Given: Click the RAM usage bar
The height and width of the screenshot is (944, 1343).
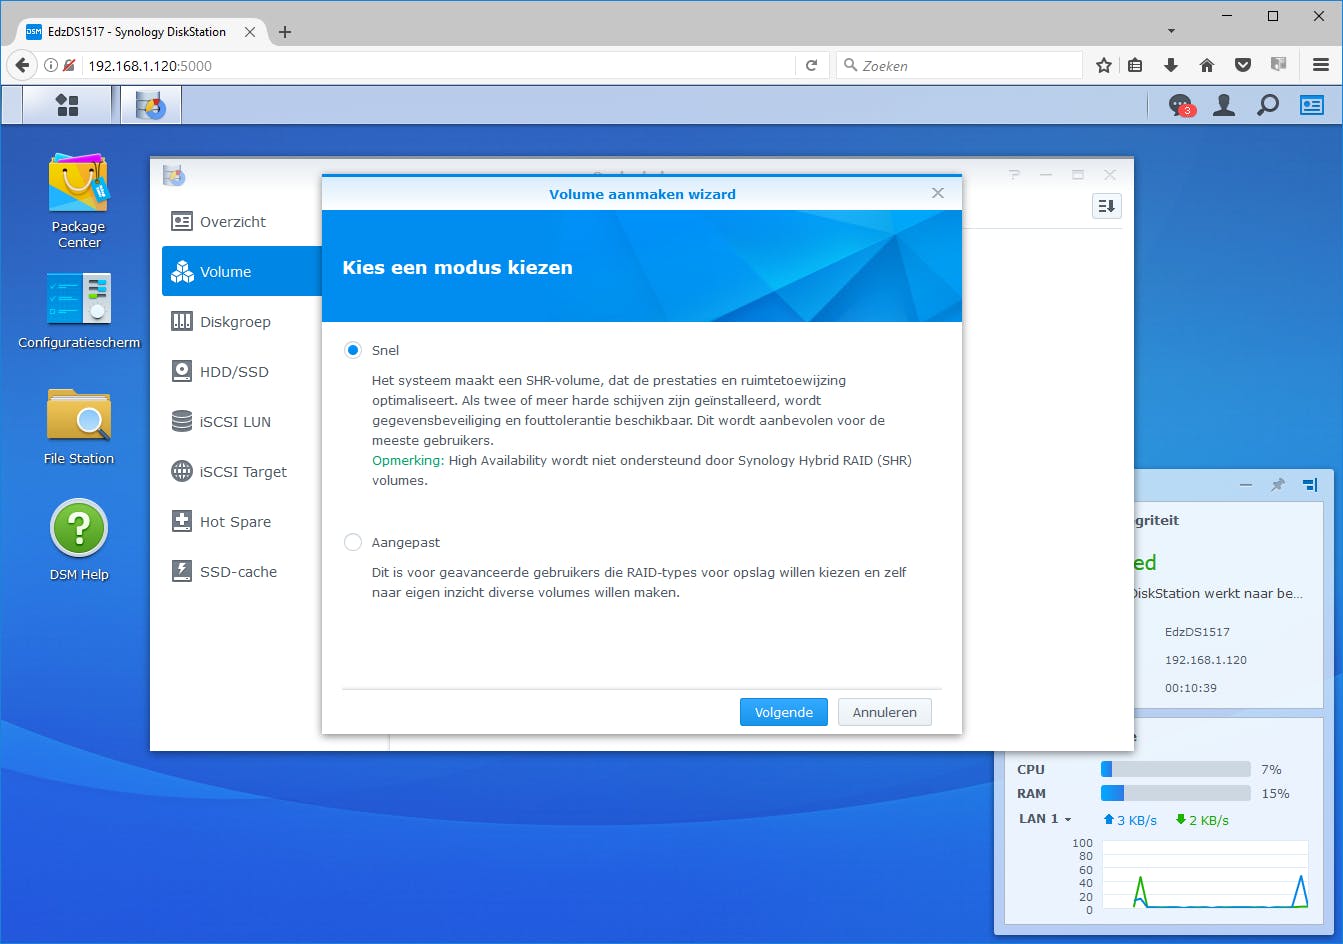Looking at the screenshot, I should click(x=1175, y=793).
